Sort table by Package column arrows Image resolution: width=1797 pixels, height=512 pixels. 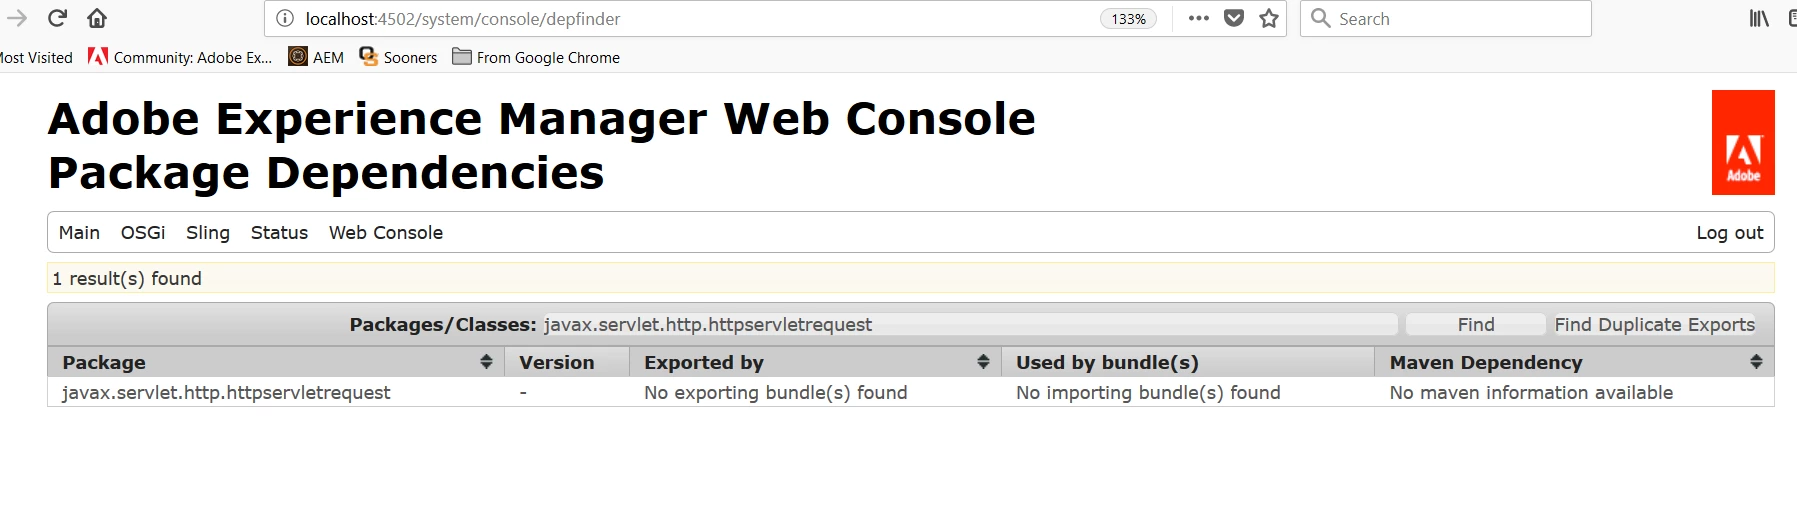486,362
